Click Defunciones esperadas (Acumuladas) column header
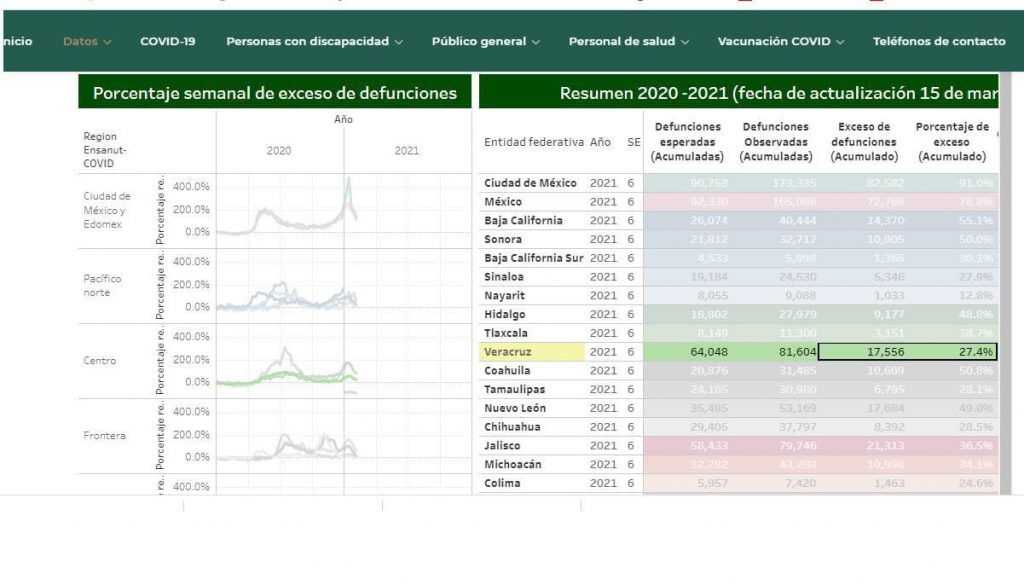 (687, 142)
